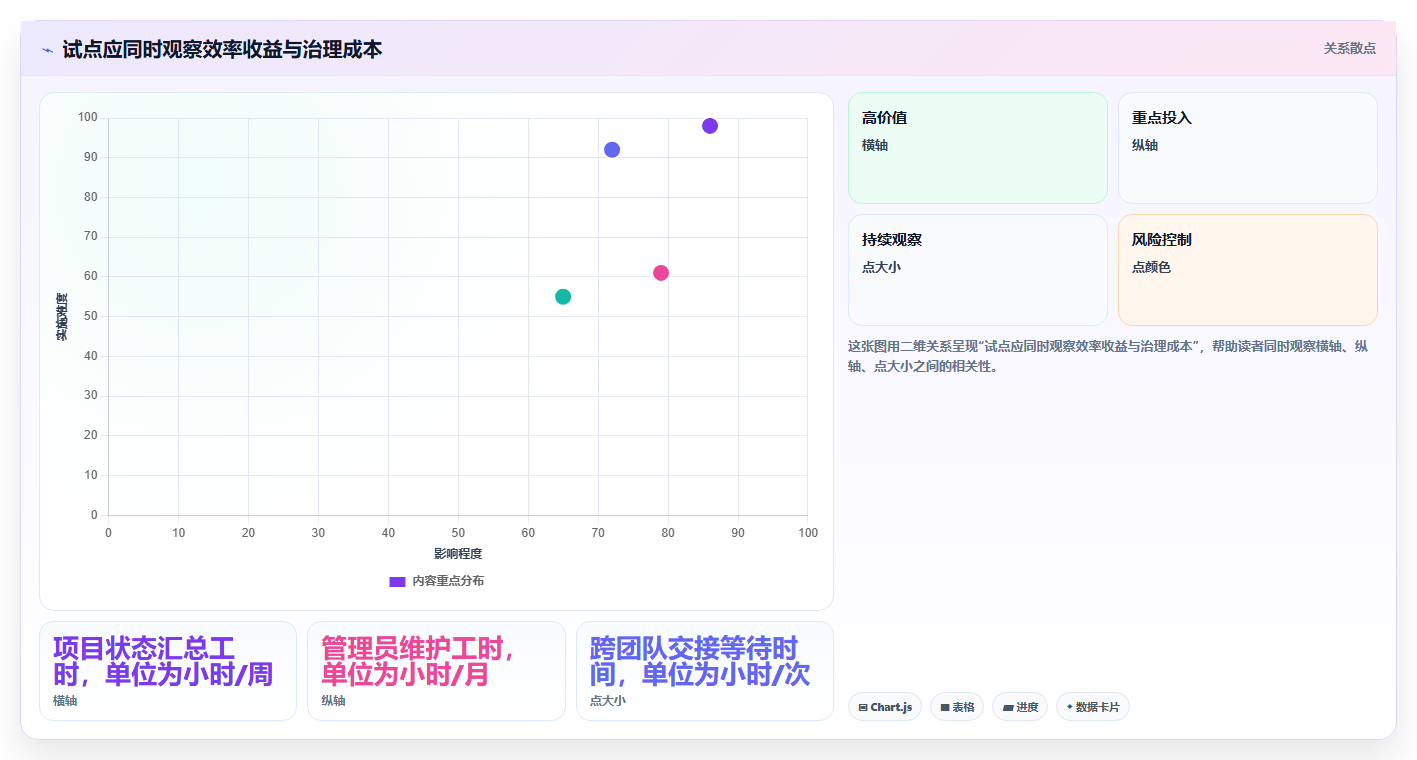1417x760 pixels.
Task: Click the 表格 chip icon
Action: point(944,707)
